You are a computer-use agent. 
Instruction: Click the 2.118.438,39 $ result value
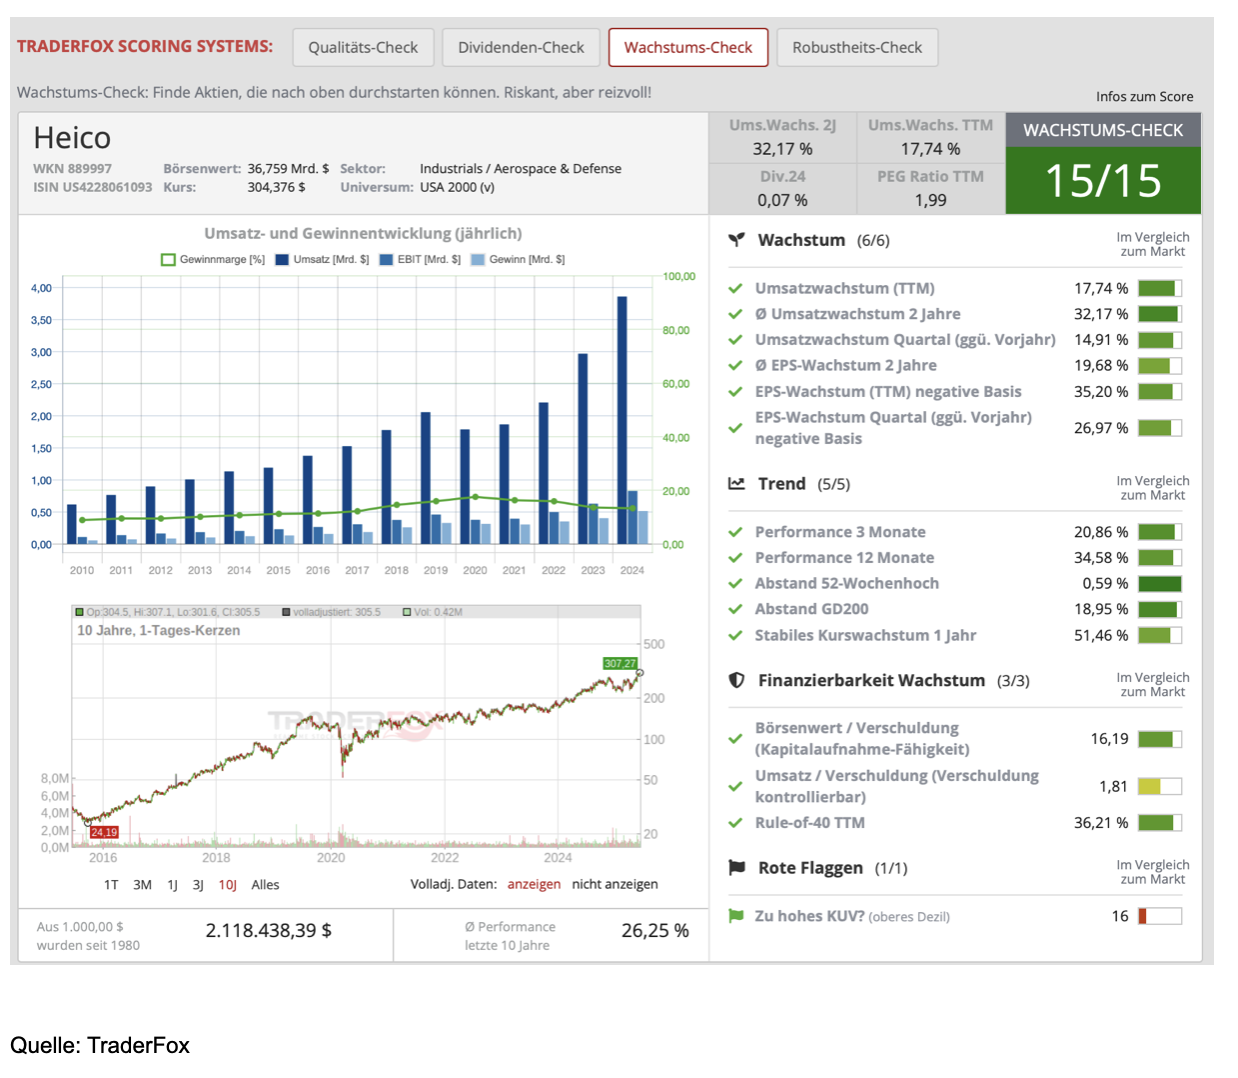269,931
